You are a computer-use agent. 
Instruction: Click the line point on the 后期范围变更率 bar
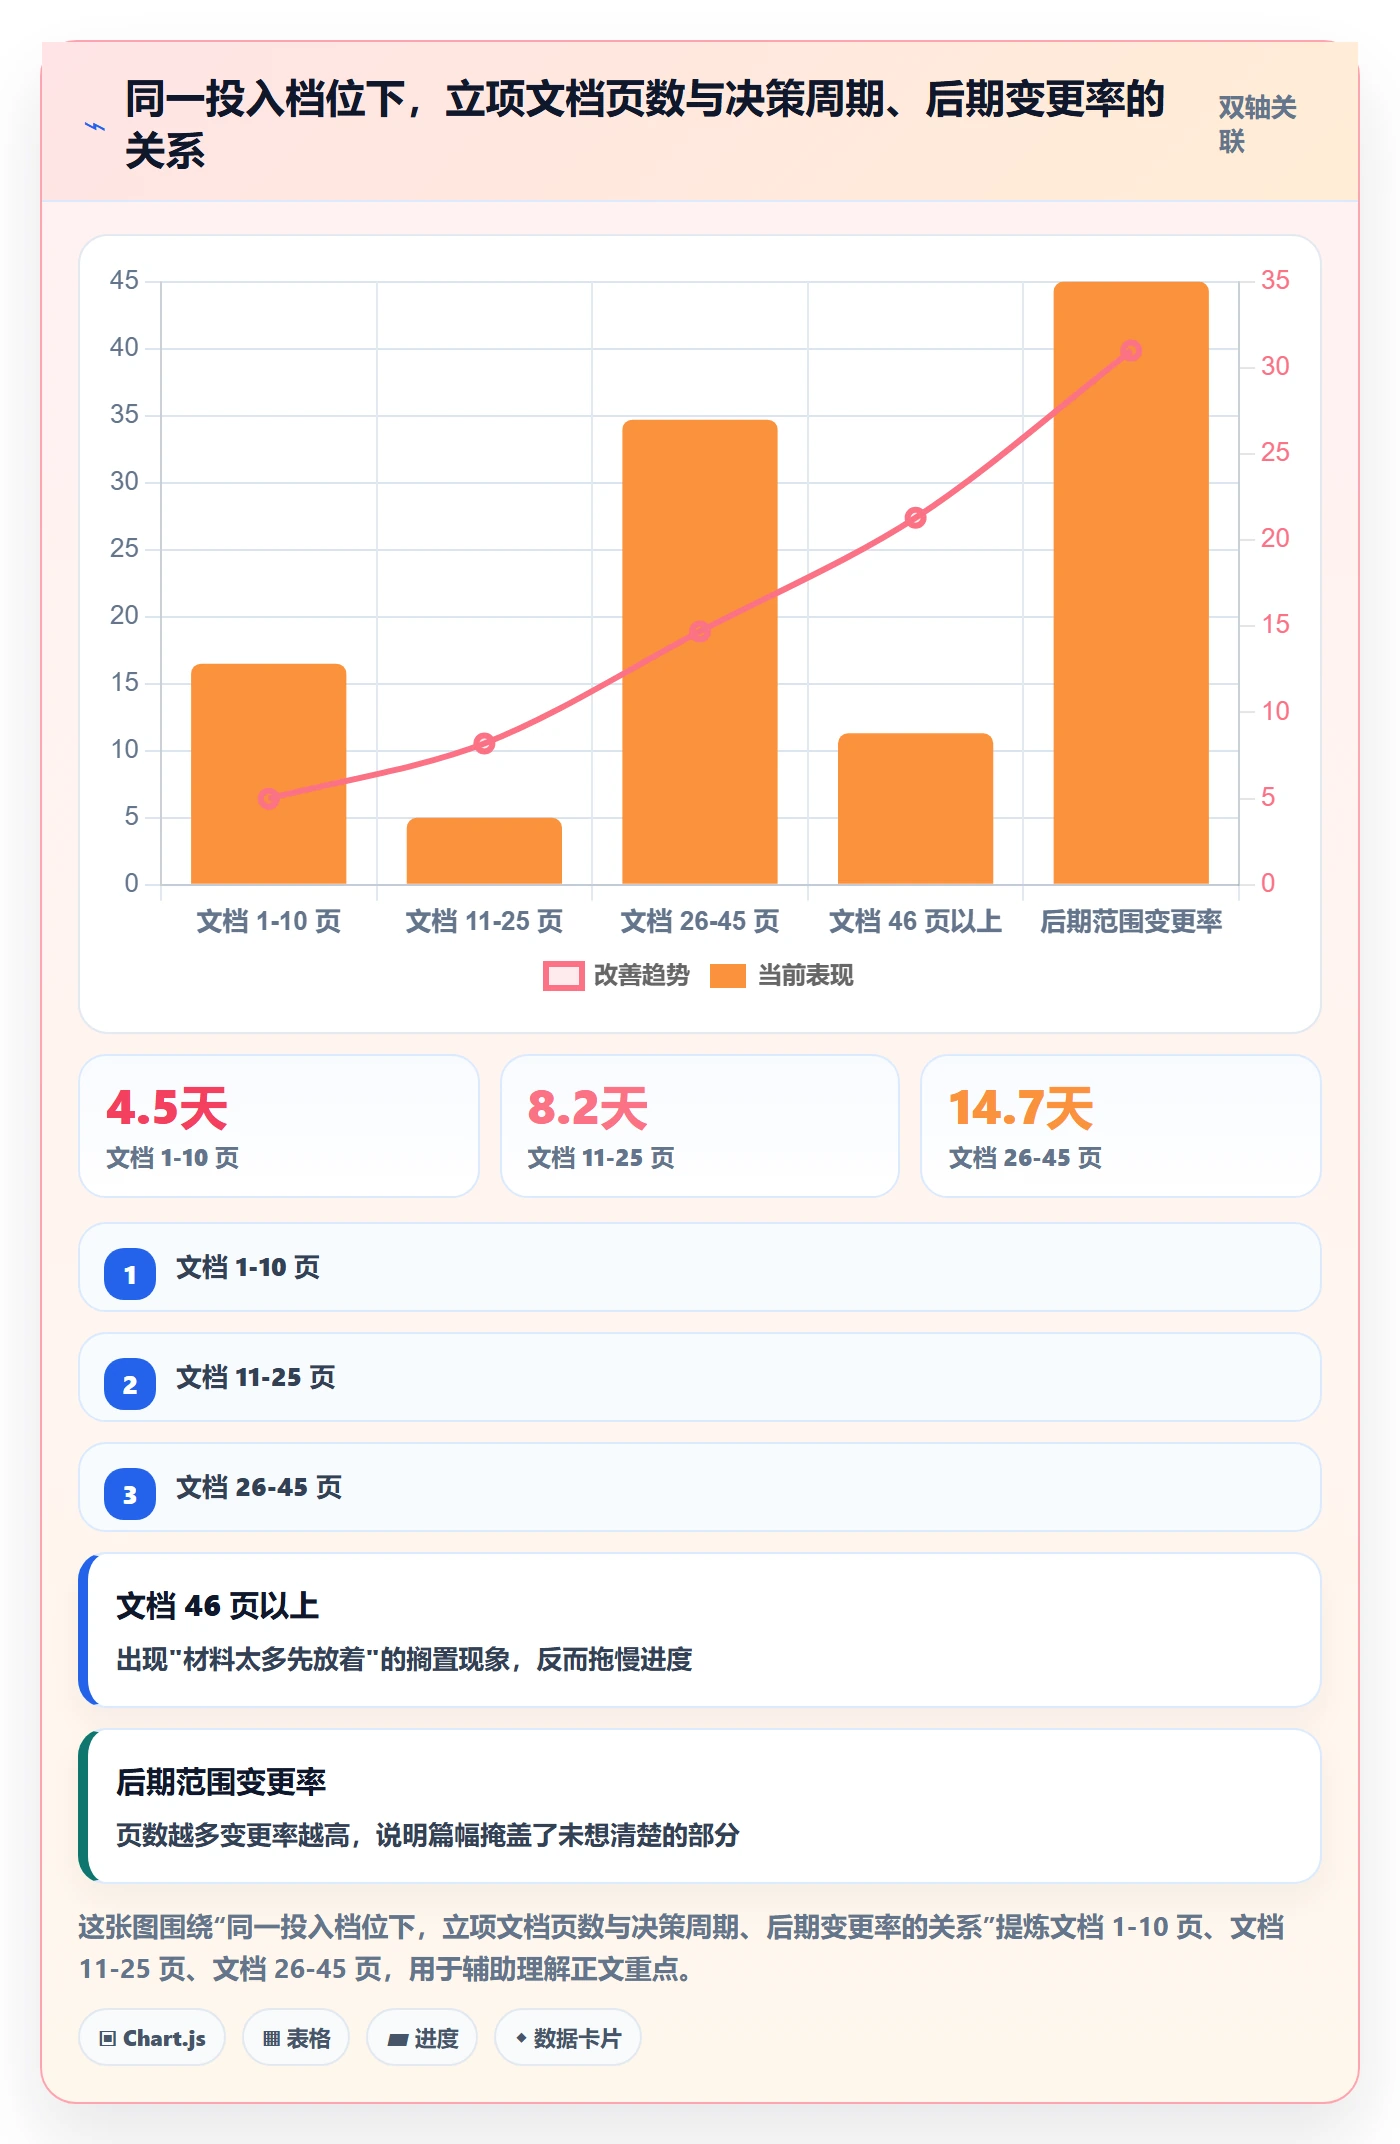click(1131, 350)
